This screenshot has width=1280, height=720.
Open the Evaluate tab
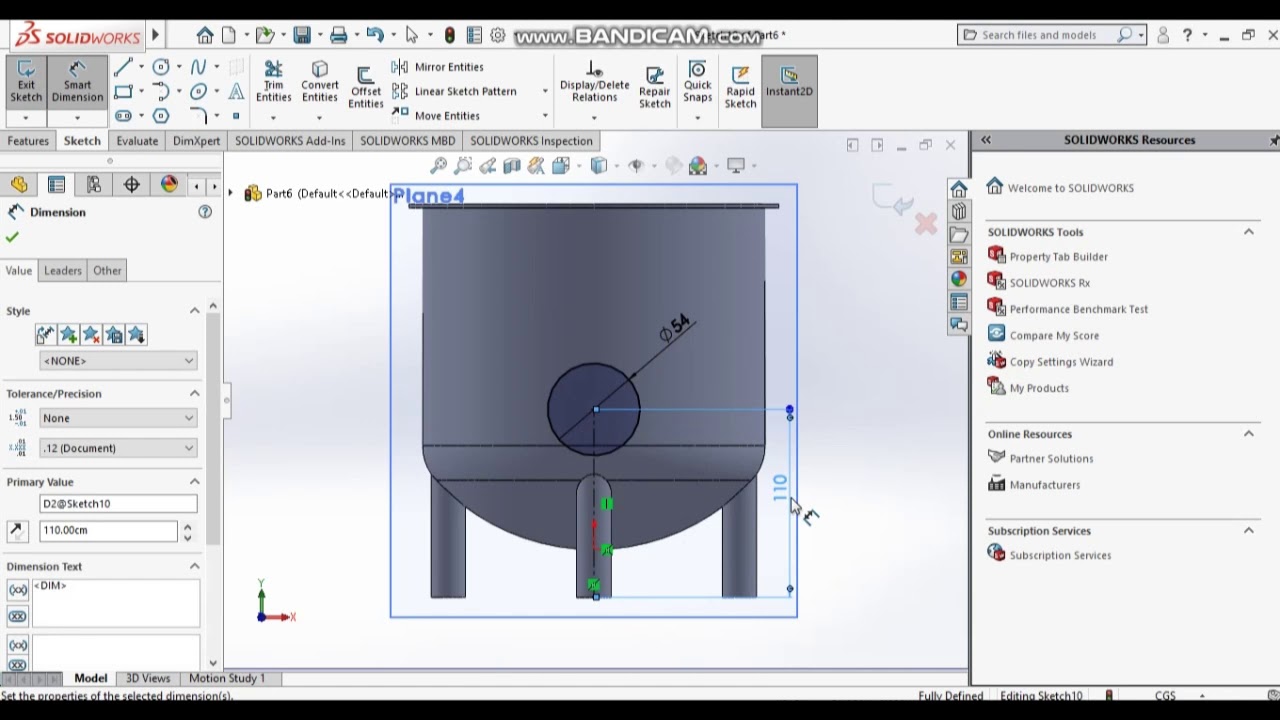point(137,141)
